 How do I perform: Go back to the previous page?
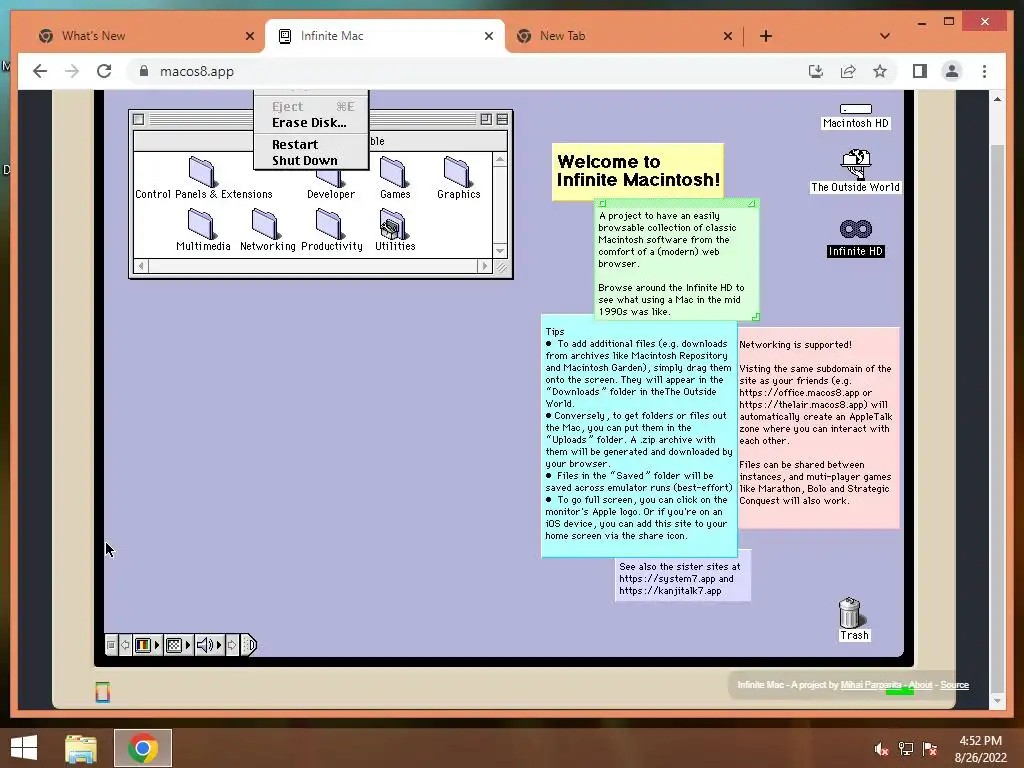(40, 71)
